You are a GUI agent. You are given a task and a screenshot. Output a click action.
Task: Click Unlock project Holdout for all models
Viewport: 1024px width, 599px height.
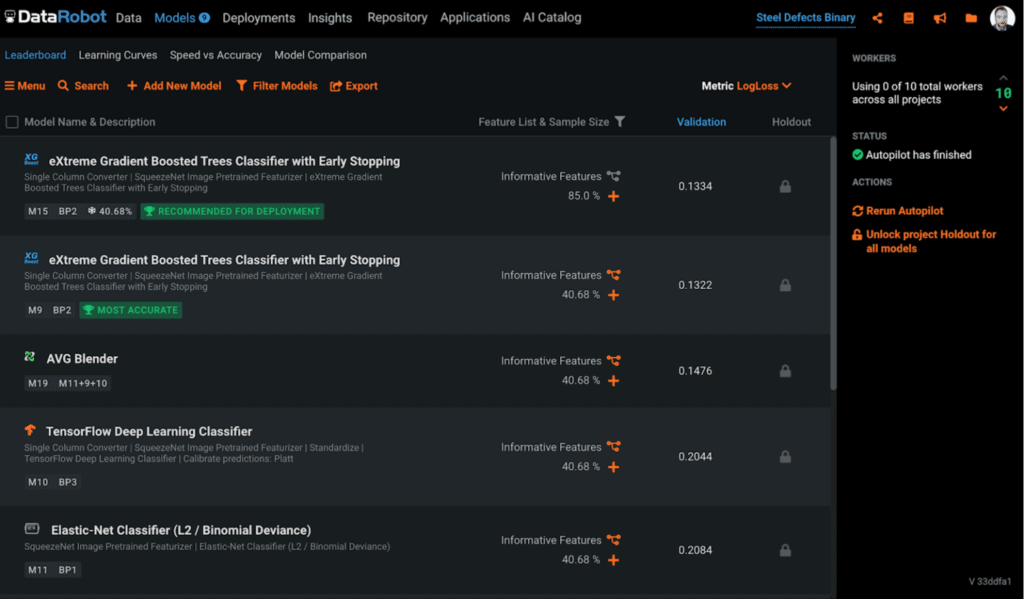pyautogui.click(x=925, y=241)
